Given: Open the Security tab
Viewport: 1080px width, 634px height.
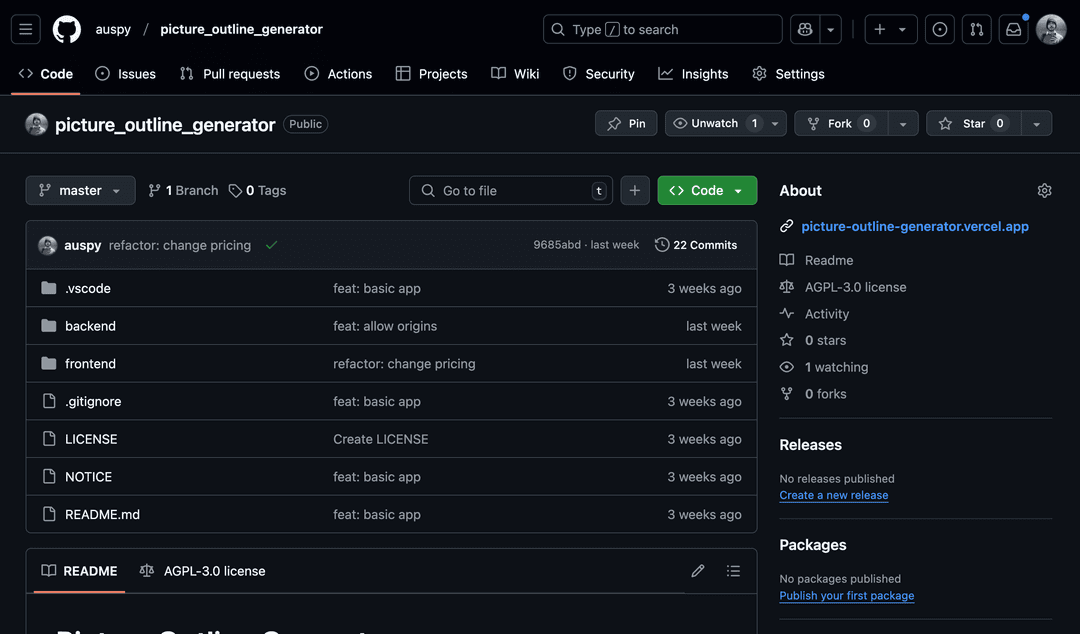Looking at the screenshot, I should 599,74.
